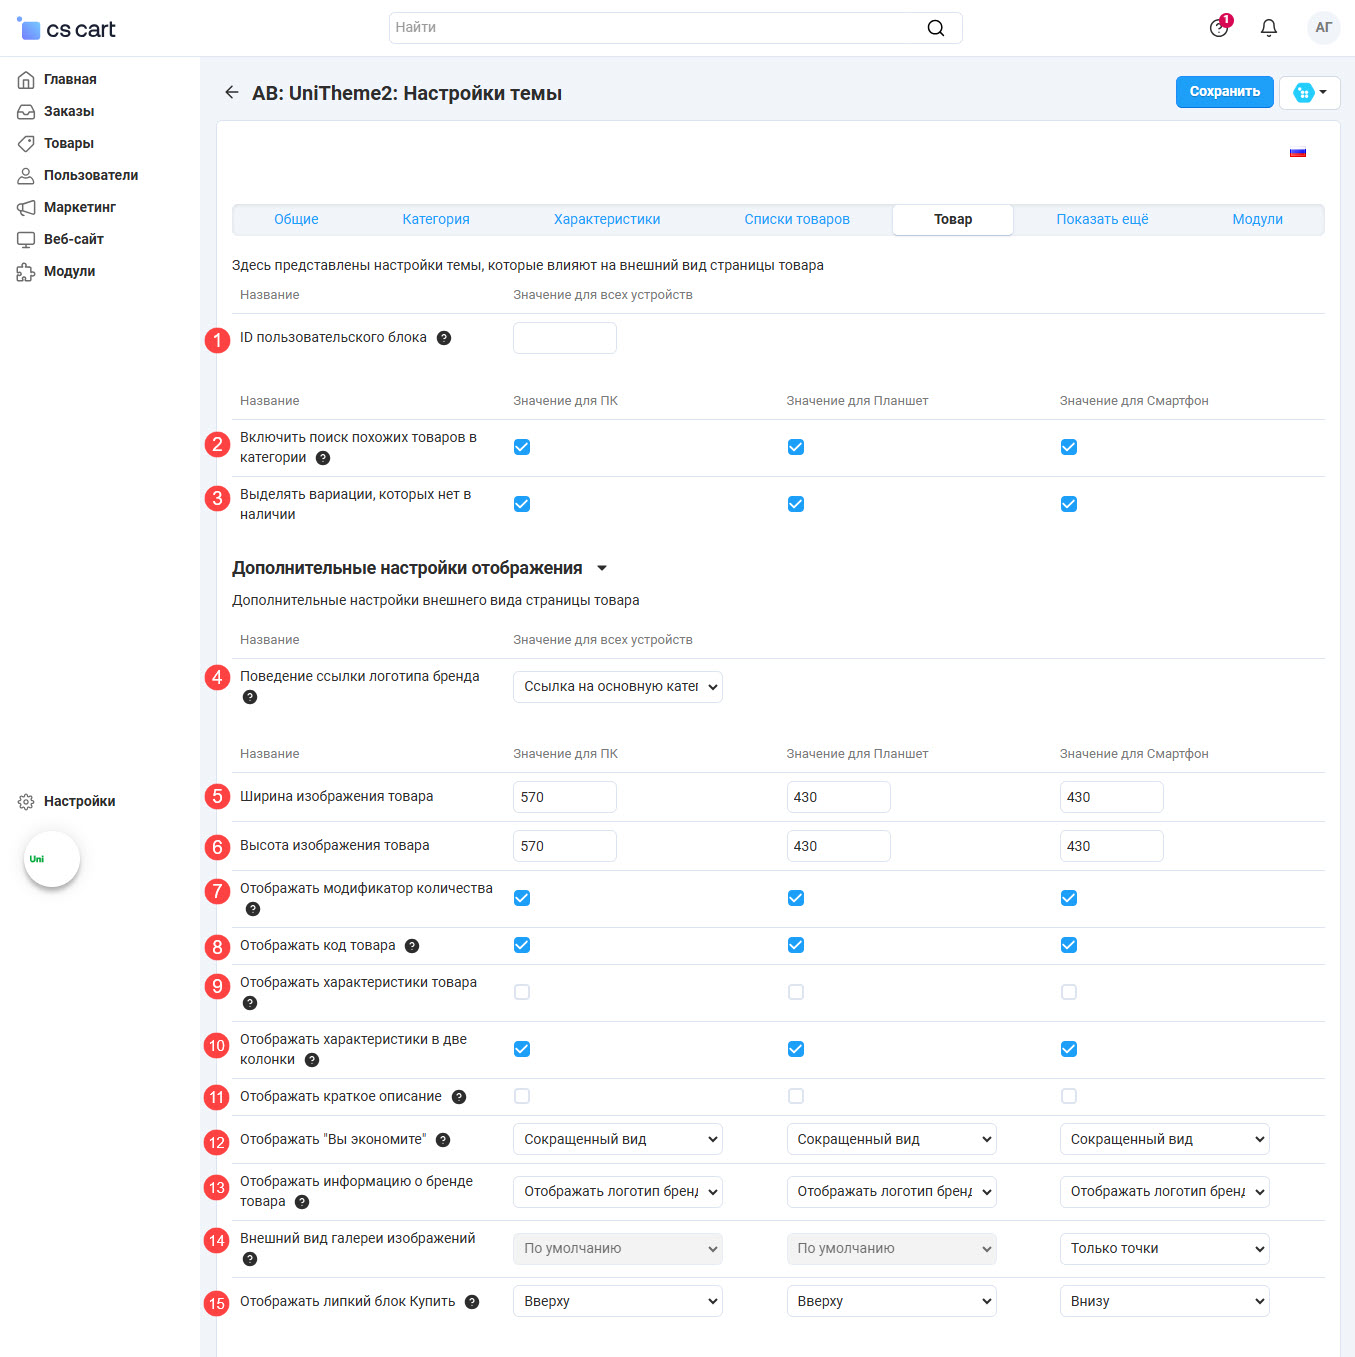Uncheck Выделять вариации for Планшет
Image resolution: width=1355 pixels, height=1357 pixels.
(796, 504)
